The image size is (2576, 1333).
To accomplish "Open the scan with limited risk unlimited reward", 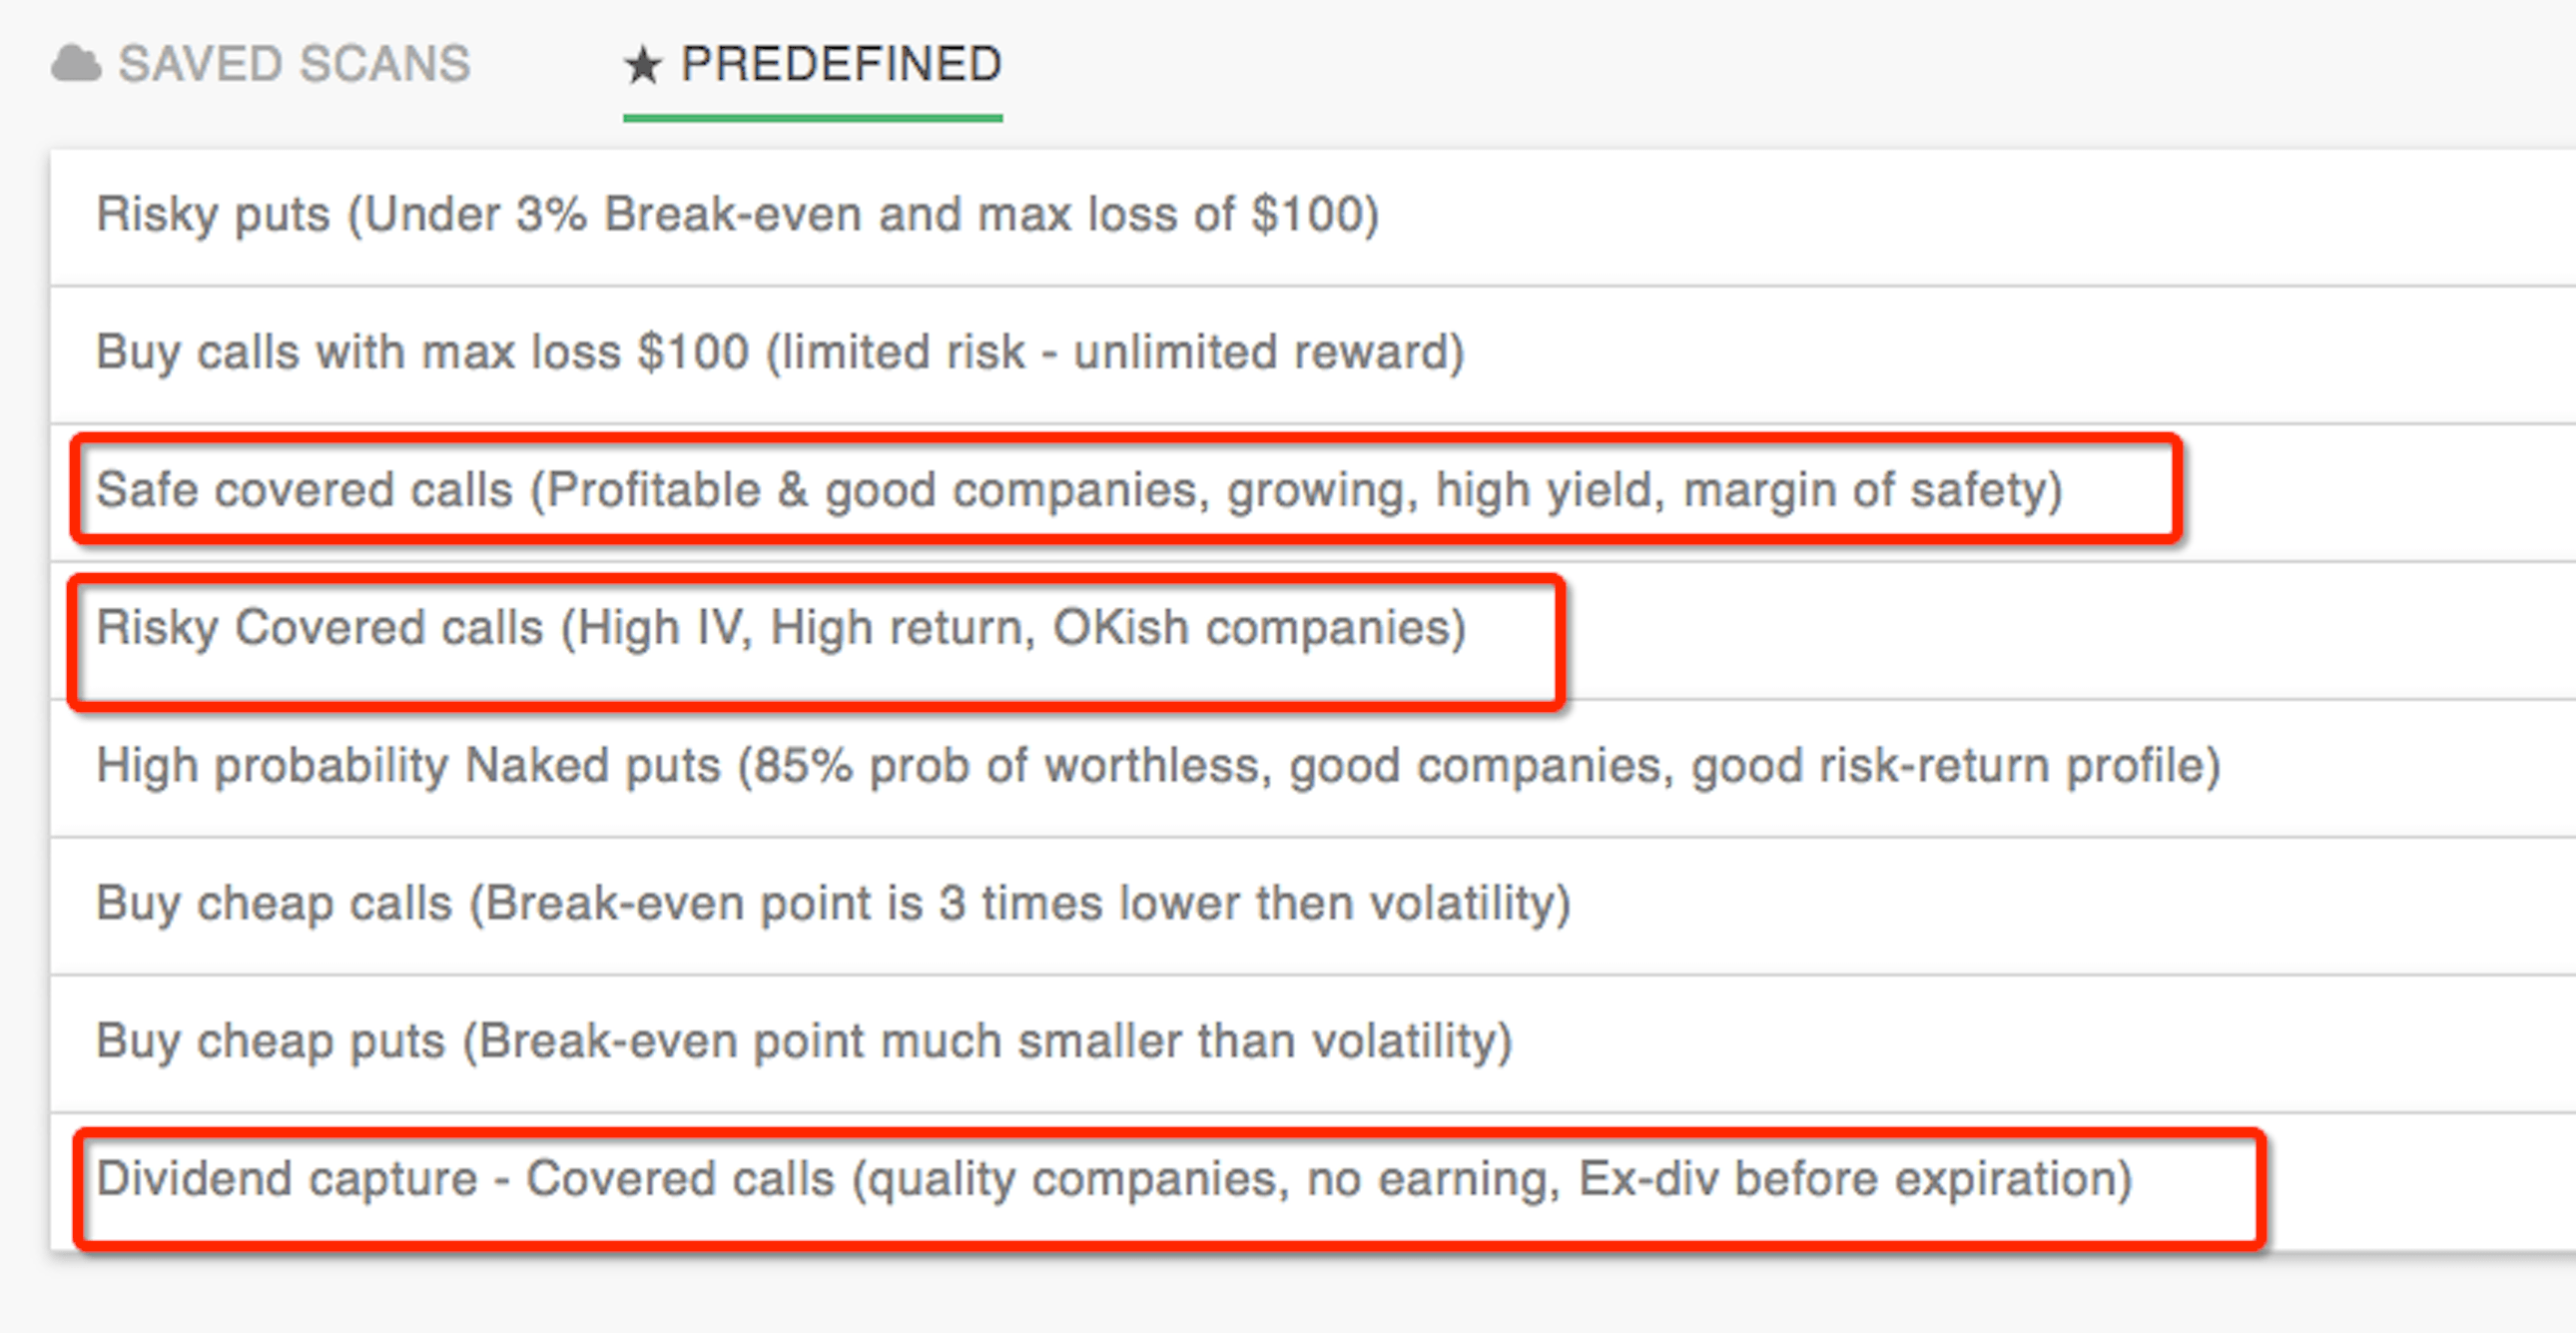I will [x=780, y=351].
